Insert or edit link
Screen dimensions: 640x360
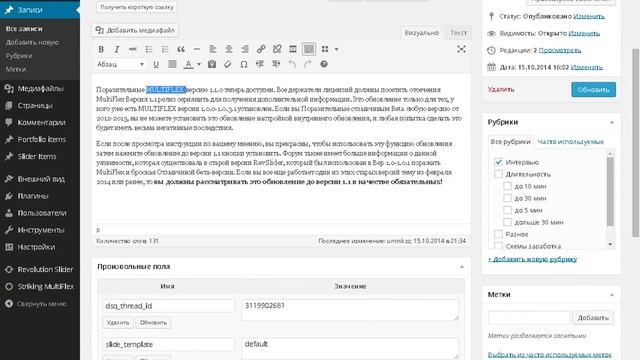coord(261,49)
